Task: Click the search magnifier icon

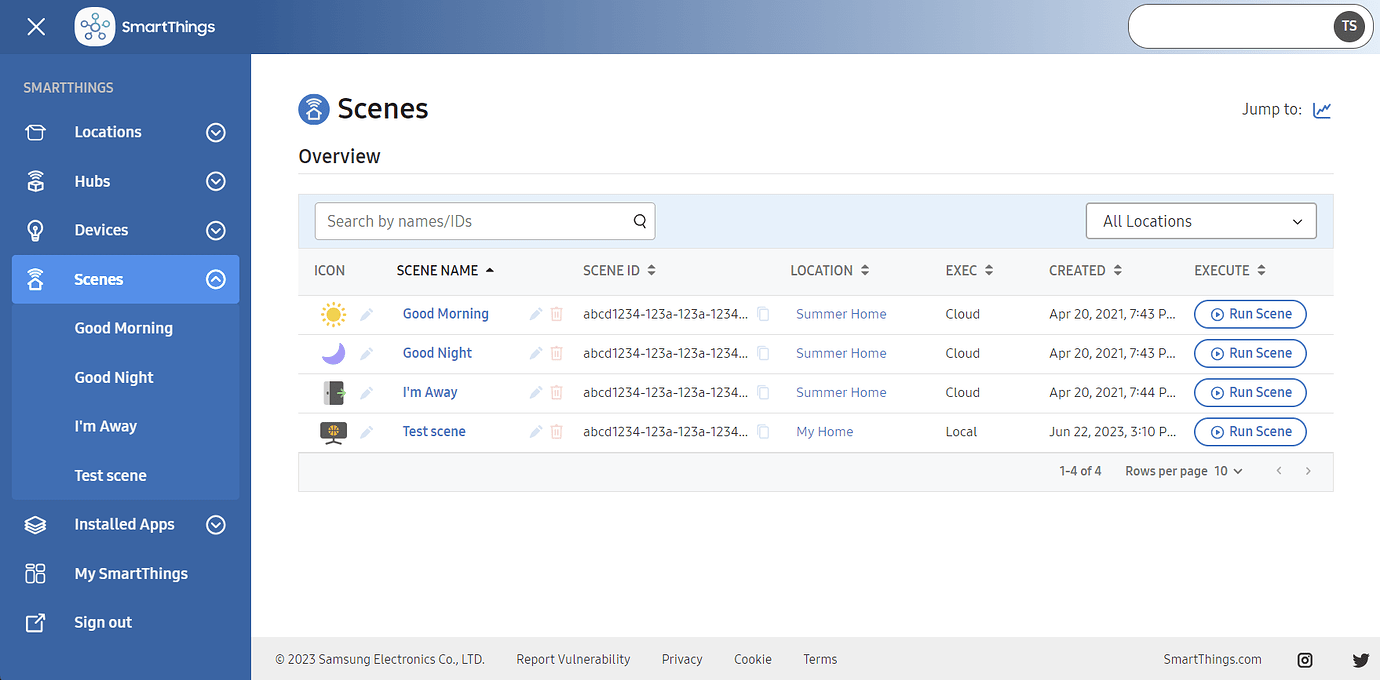Action: tap(639, 220)
